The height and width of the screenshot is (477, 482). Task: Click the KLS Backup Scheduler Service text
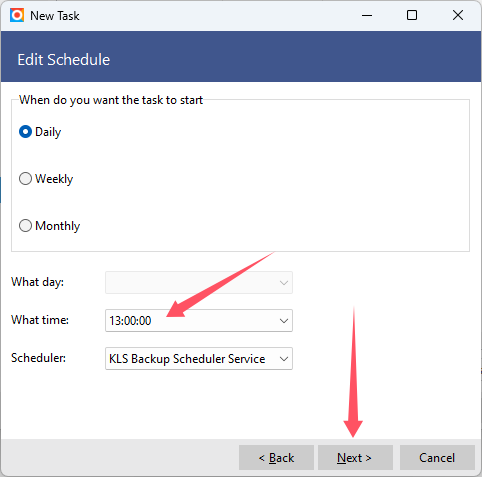pos(187,359)
